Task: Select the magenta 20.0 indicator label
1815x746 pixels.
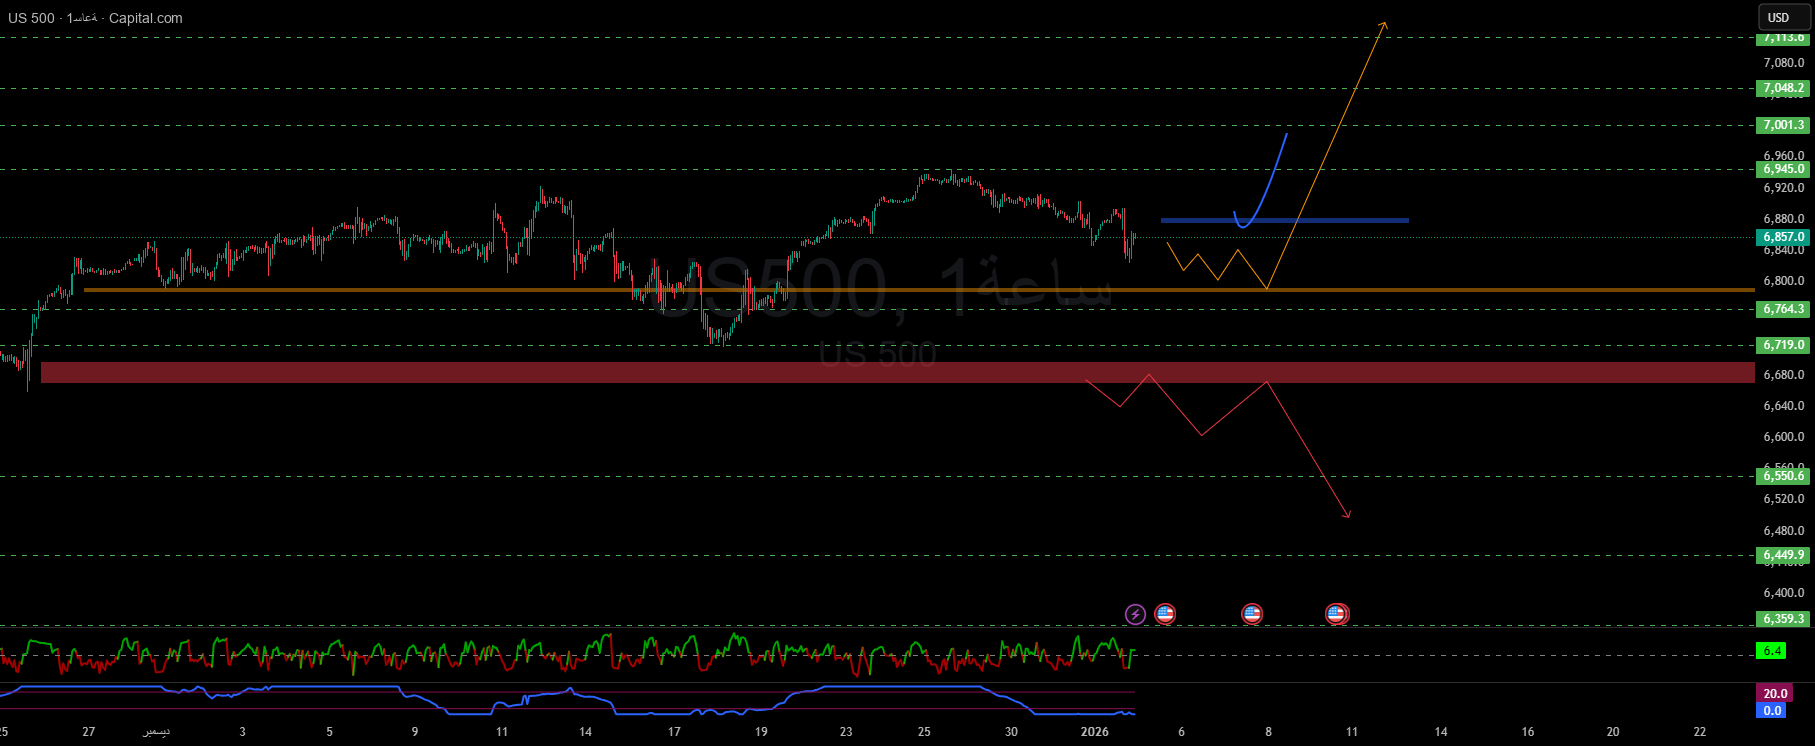Action: (x=1774, y=693)
